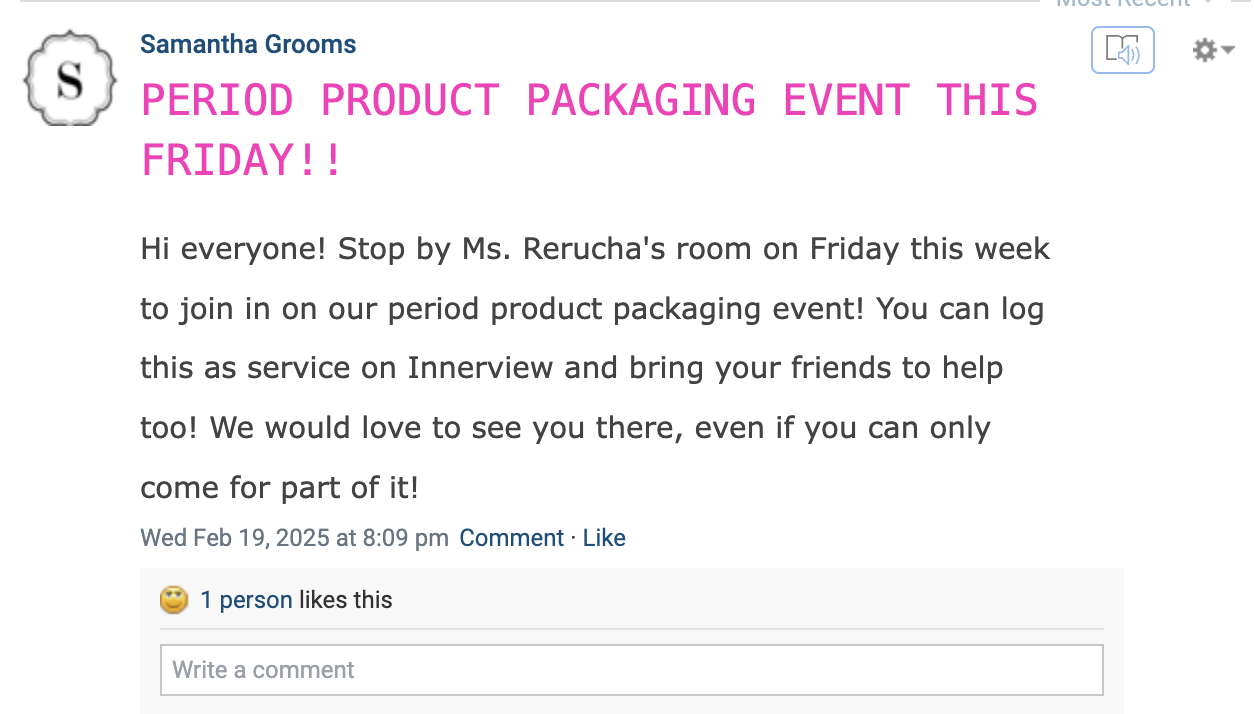Click the smiley face likes icon
Image resolution: width=1254 pixels, height=714 pixels.
pos(174,600)
